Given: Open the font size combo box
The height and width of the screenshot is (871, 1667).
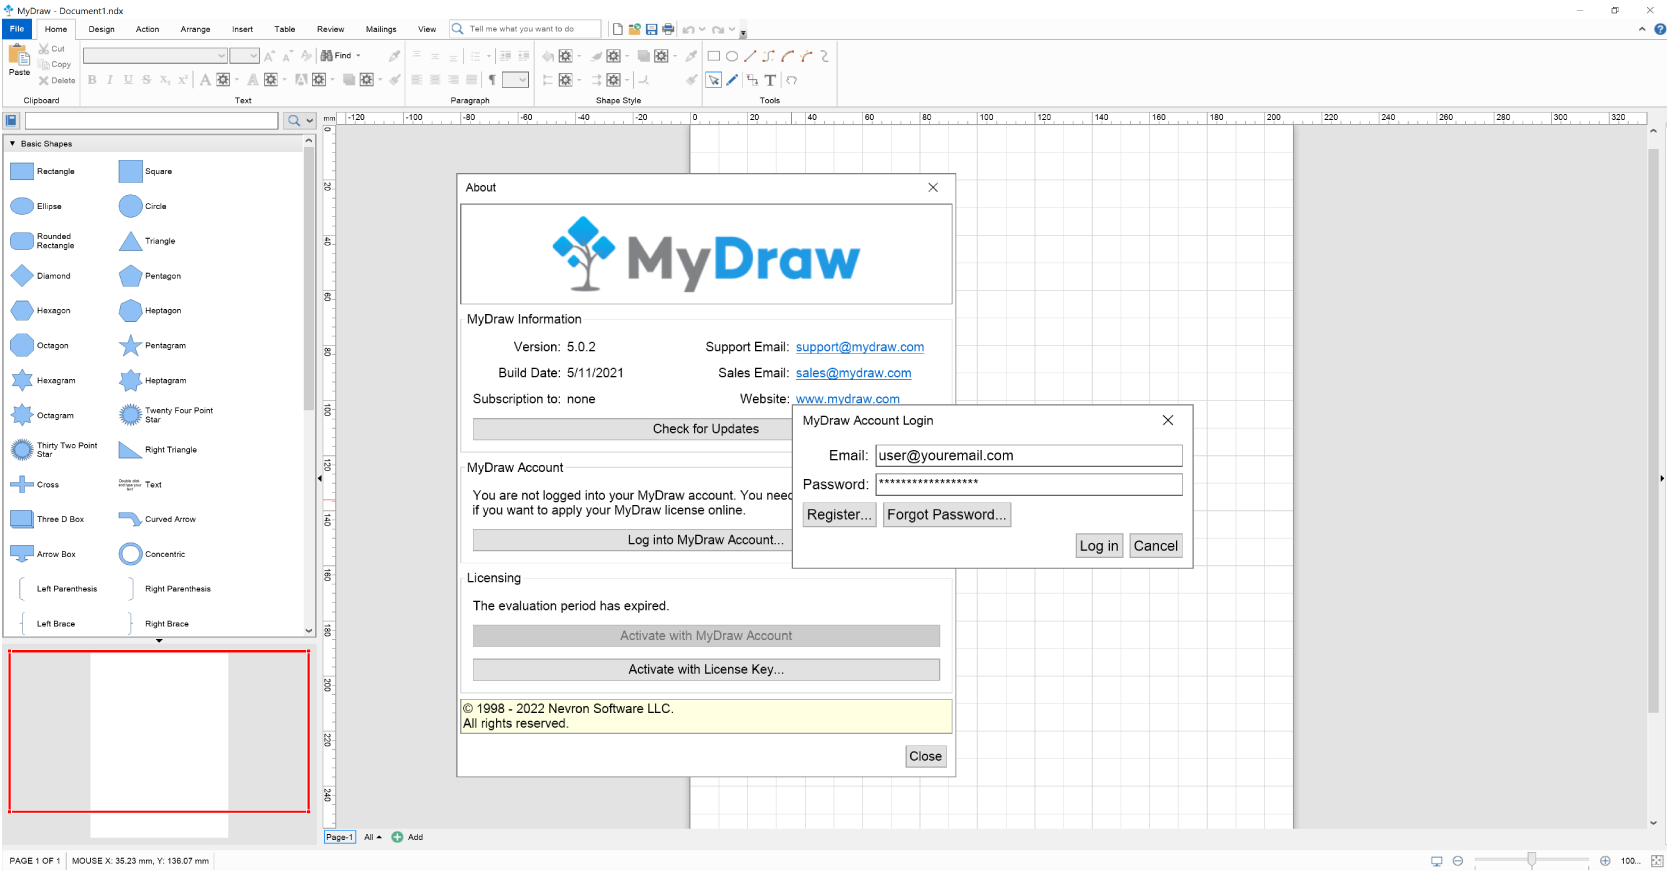Looking at the screenshot, I should (x=245, y=56).
